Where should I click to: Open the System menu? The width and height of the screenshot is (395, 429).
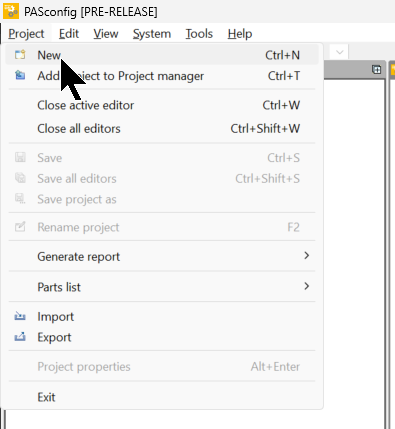point(152,34)
